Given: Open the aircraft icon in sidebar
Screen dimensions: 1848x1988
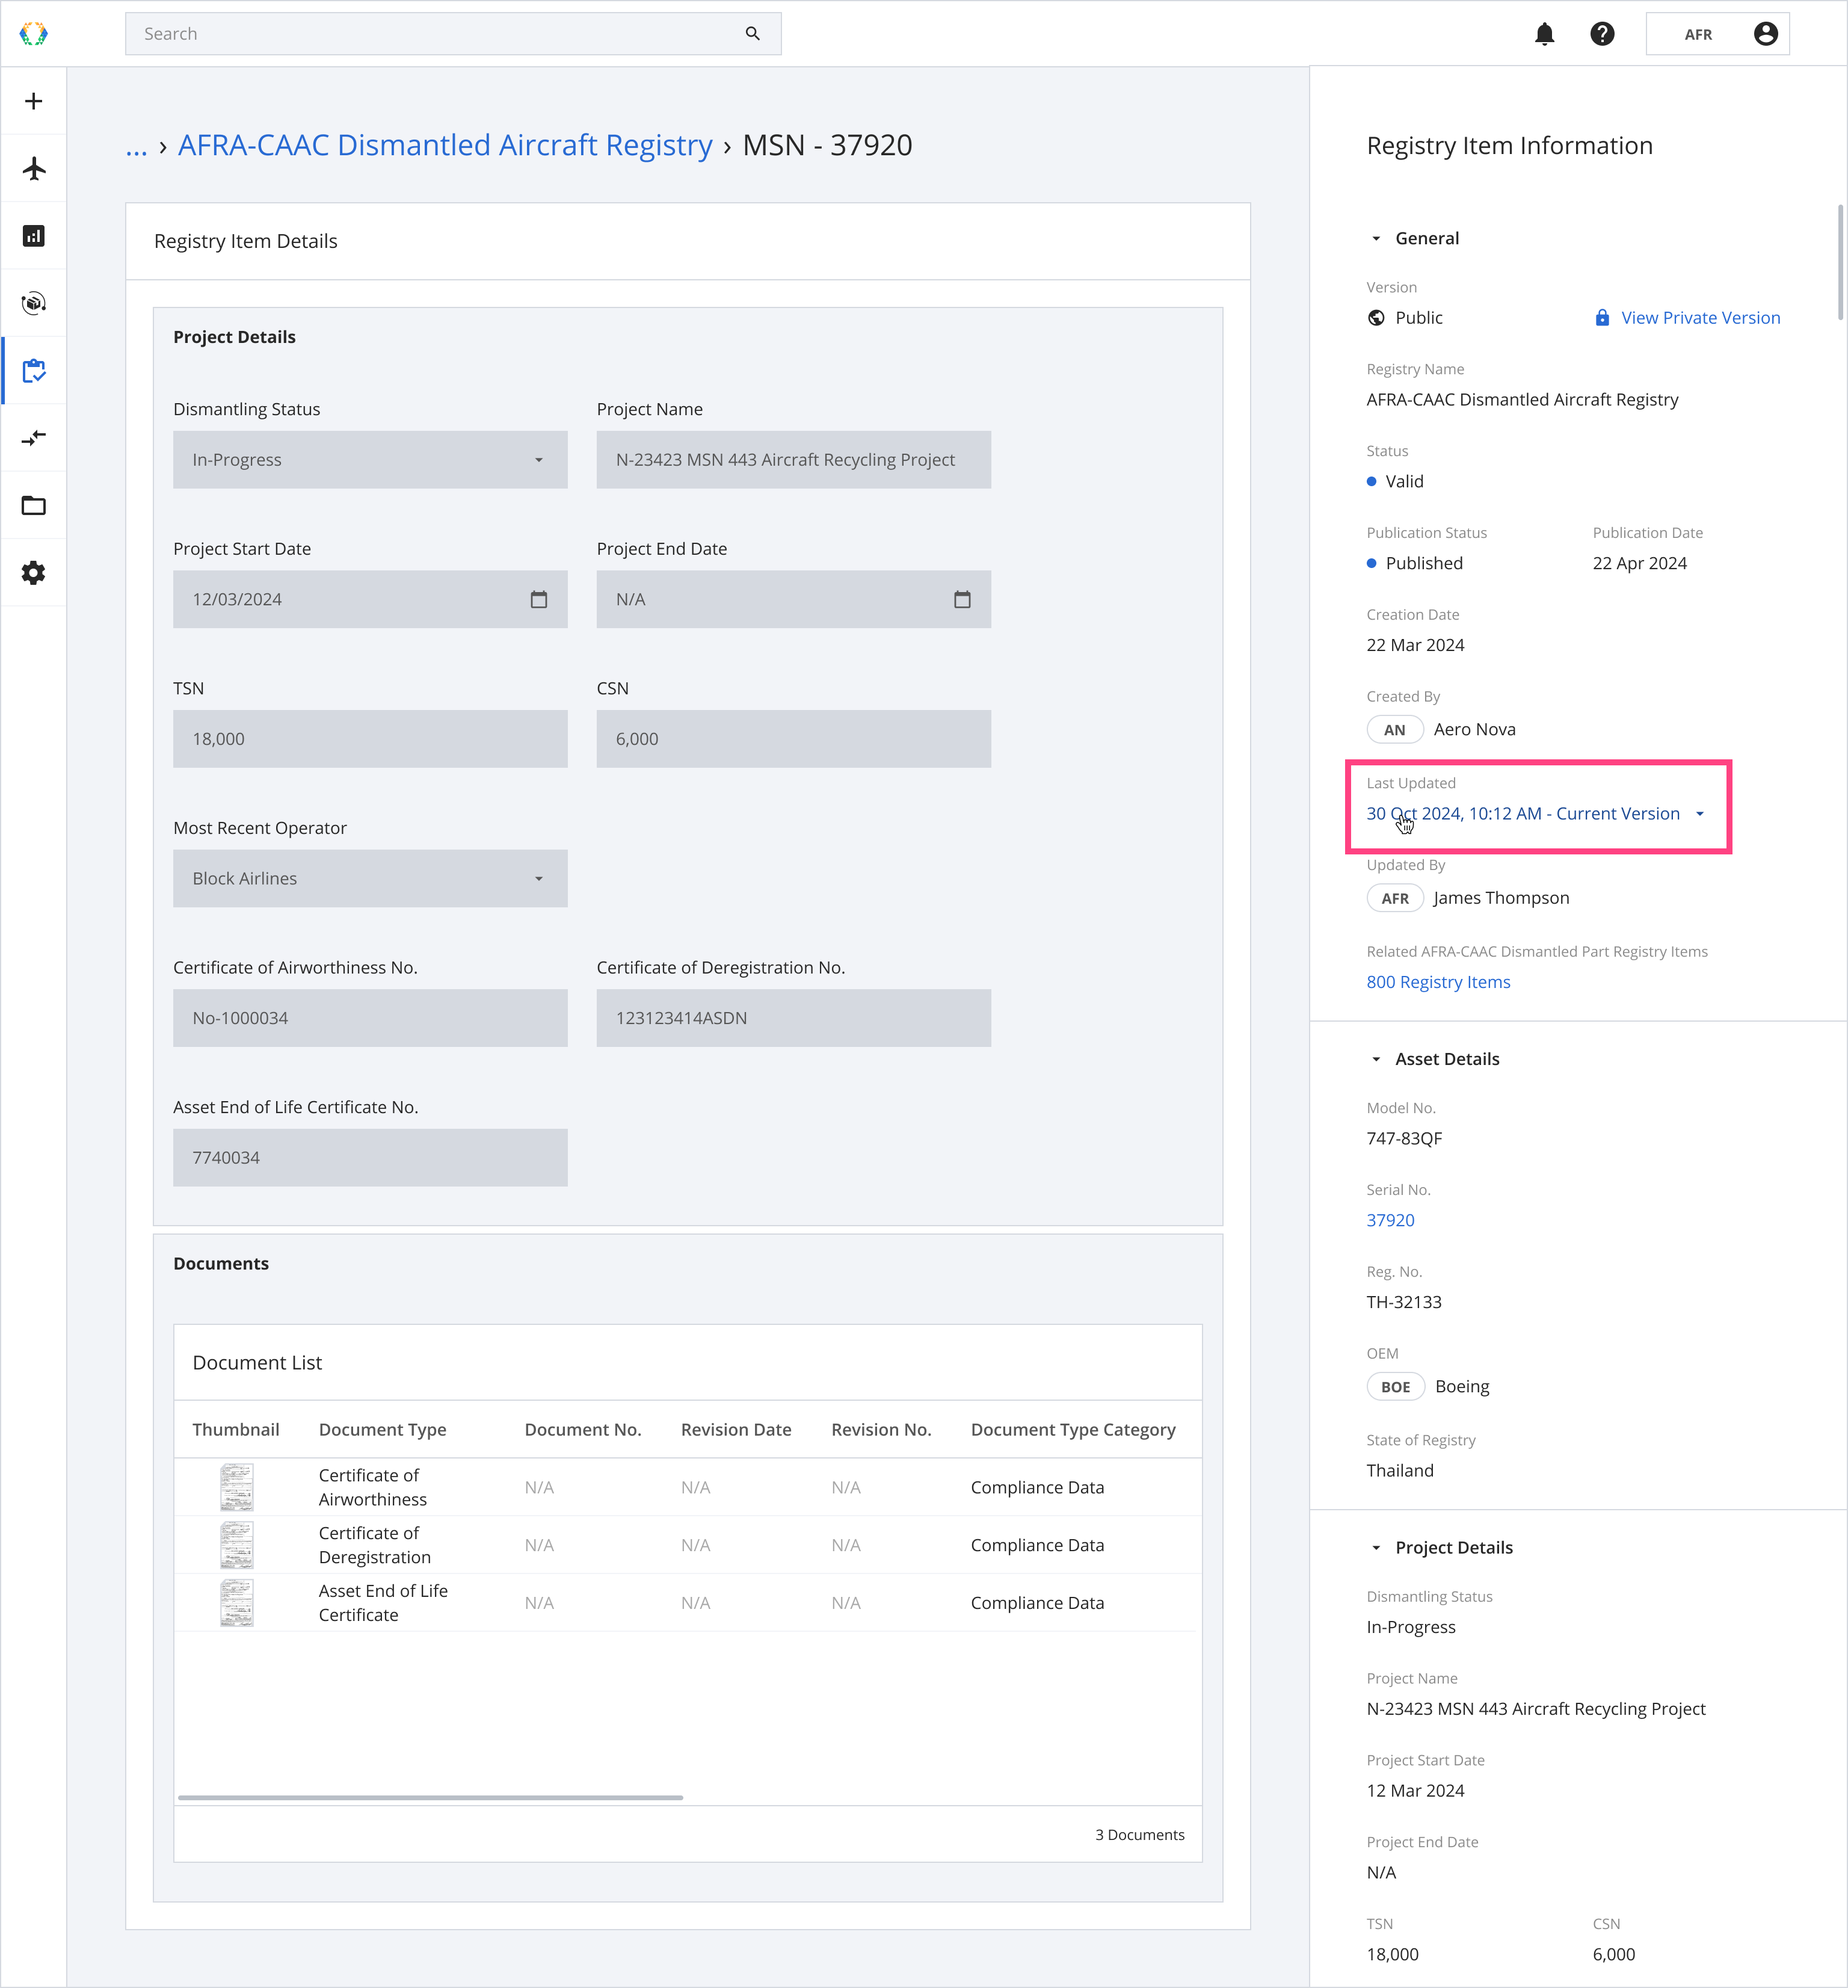Looking at the screenshot, I should point(34,168).
